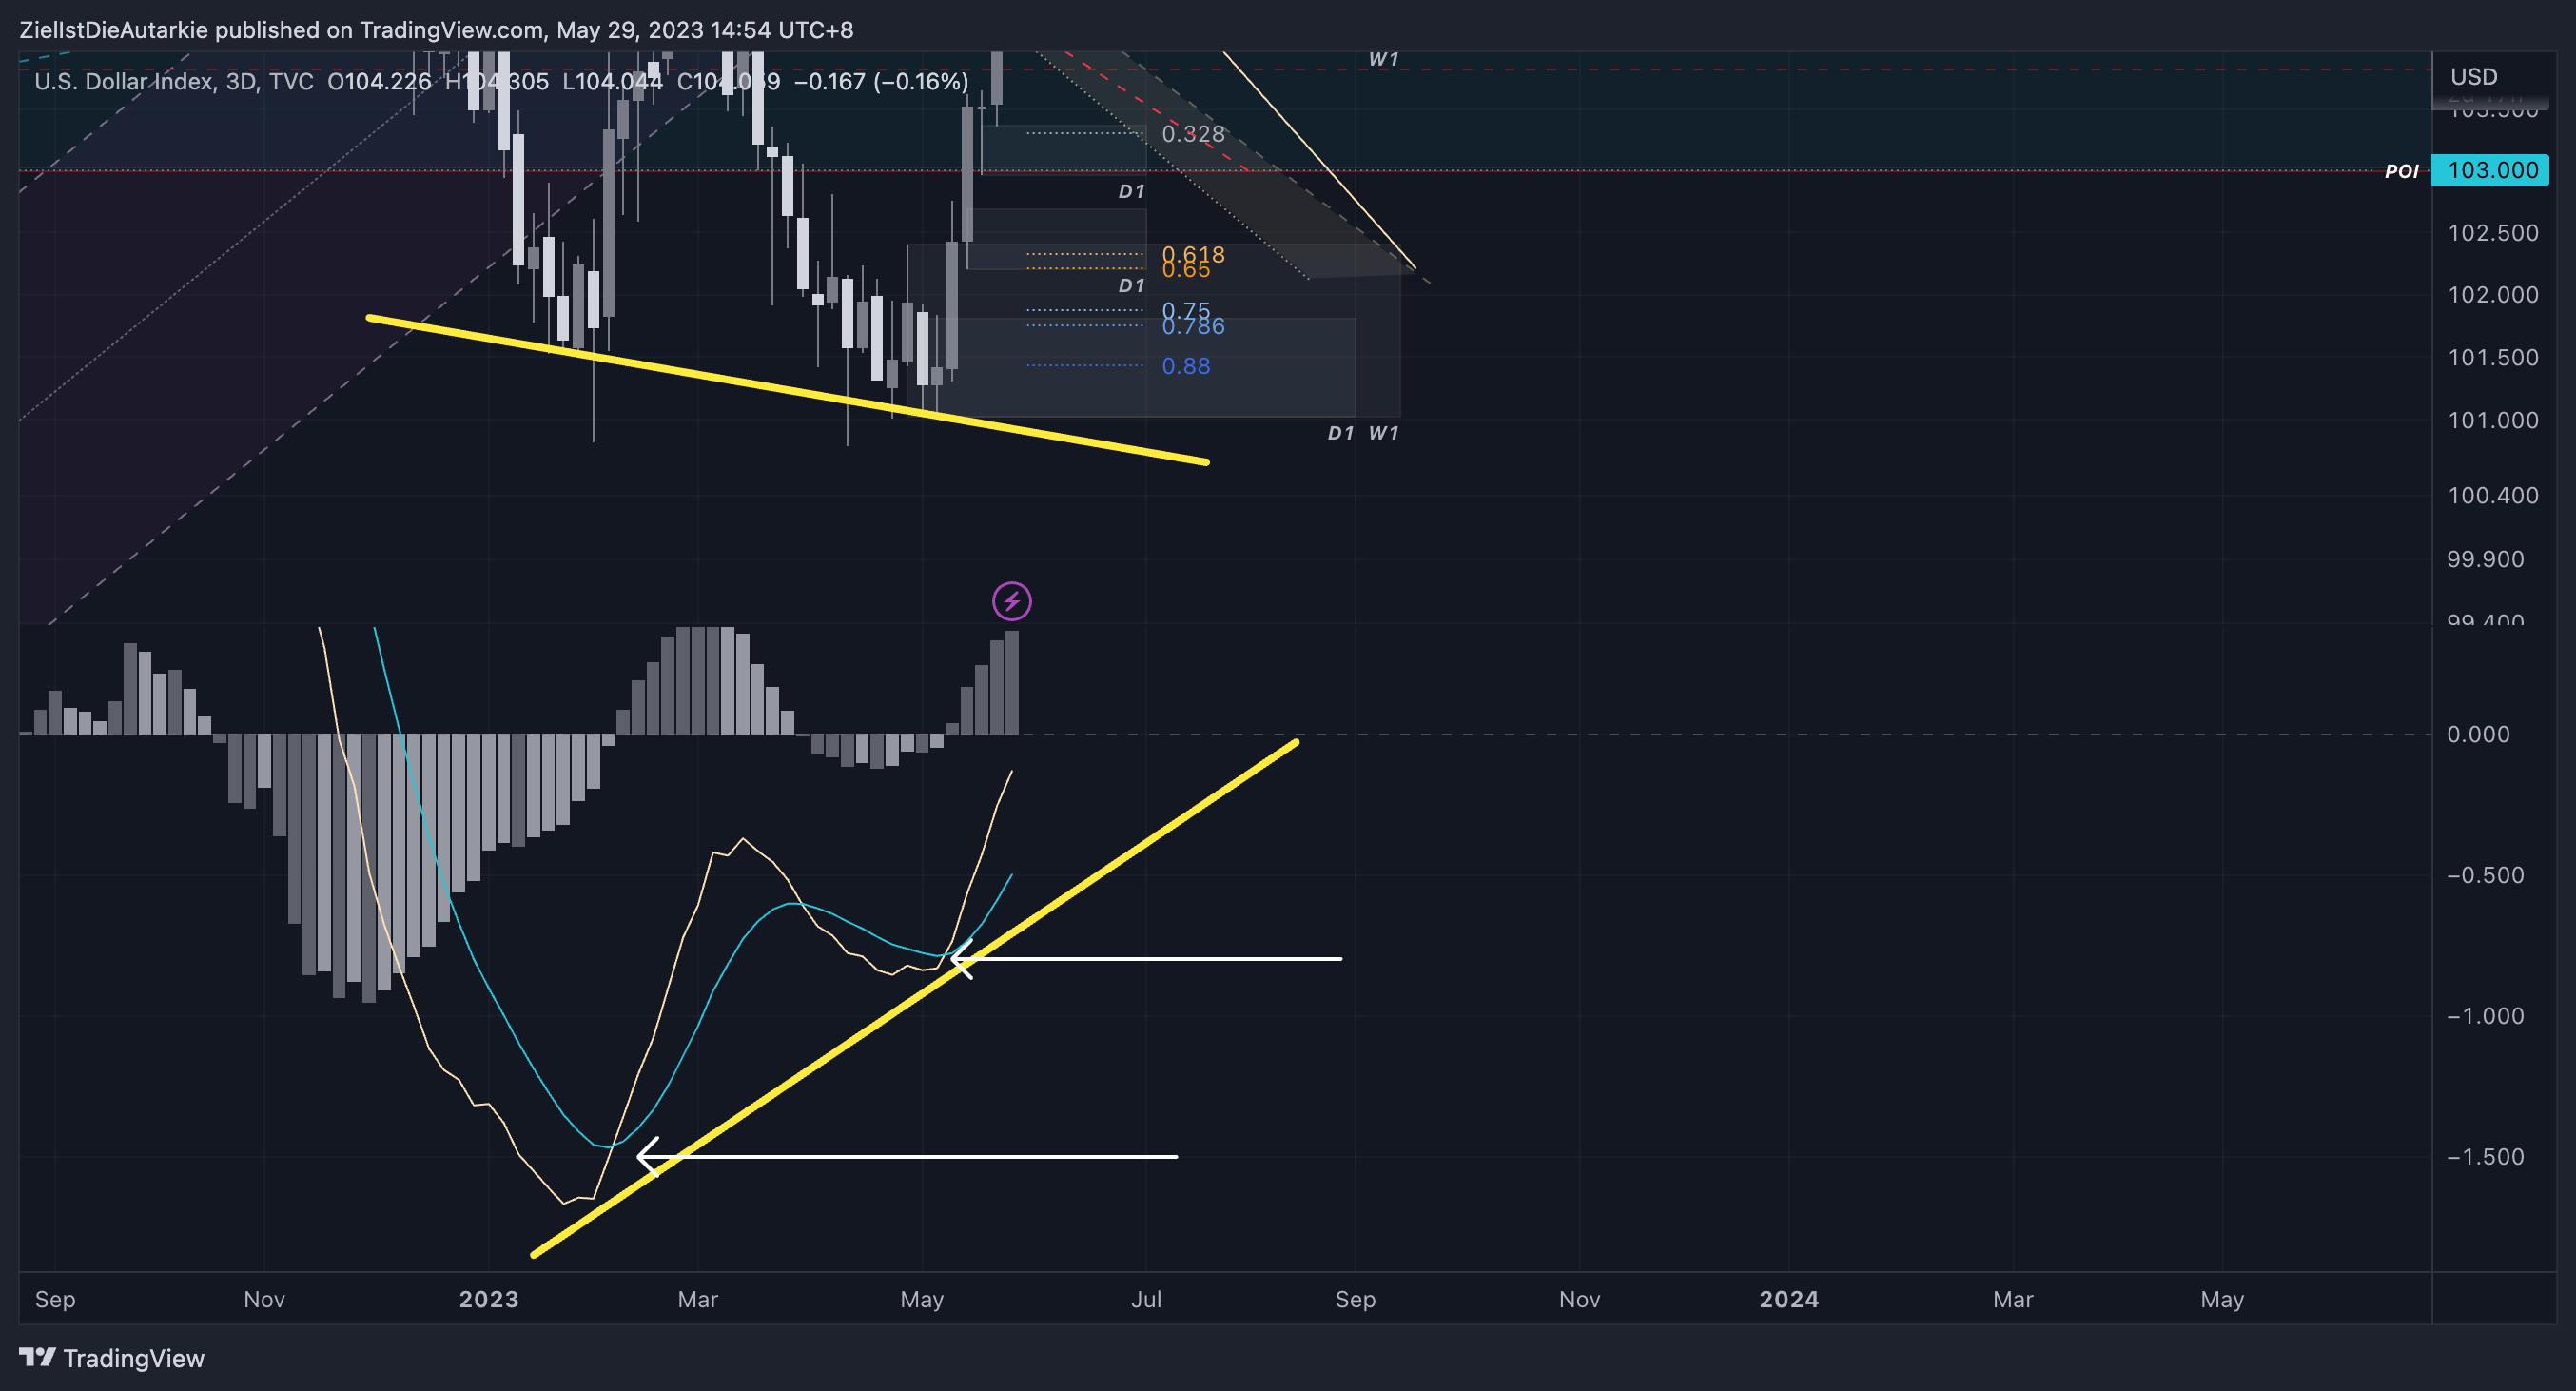
Task: Click the Jul label on time axis
Action: click(1145, 1299)
